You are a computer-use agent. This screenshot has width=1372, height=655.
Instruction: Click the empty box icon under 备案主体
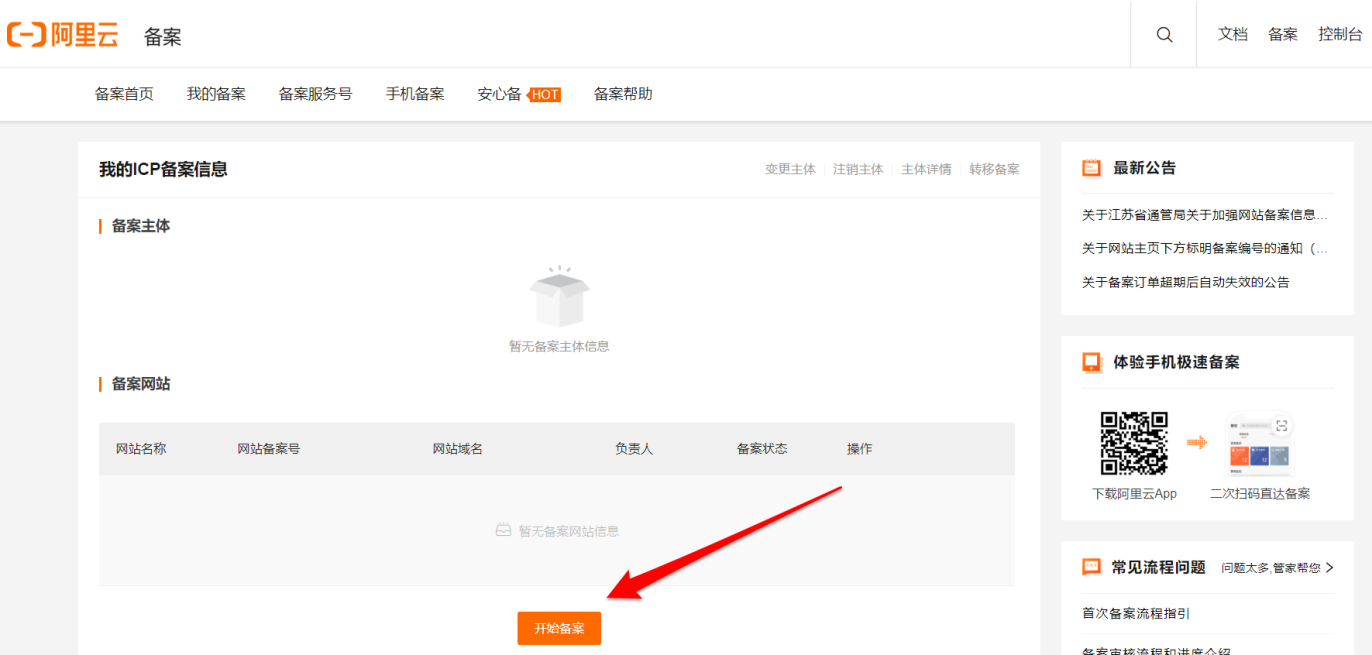[559, 297]
